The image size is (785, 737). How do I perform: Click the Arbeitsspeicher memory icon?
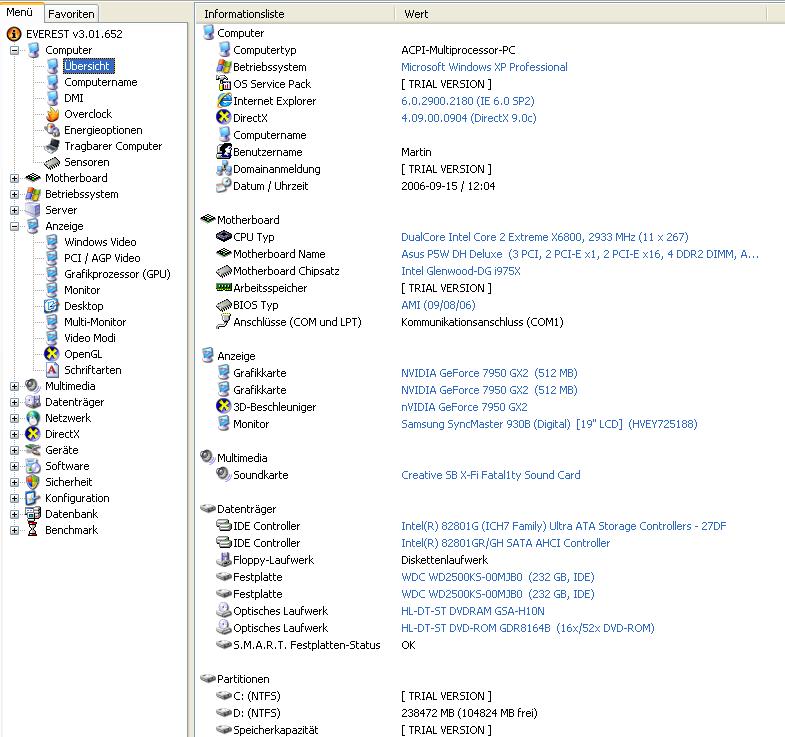click(x=224, y=287)
